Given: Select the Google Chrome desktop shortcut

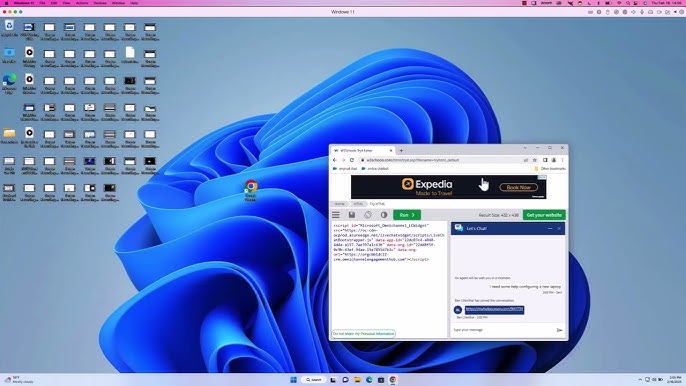Looking at the screenshot, I should (x=251, y=190).
